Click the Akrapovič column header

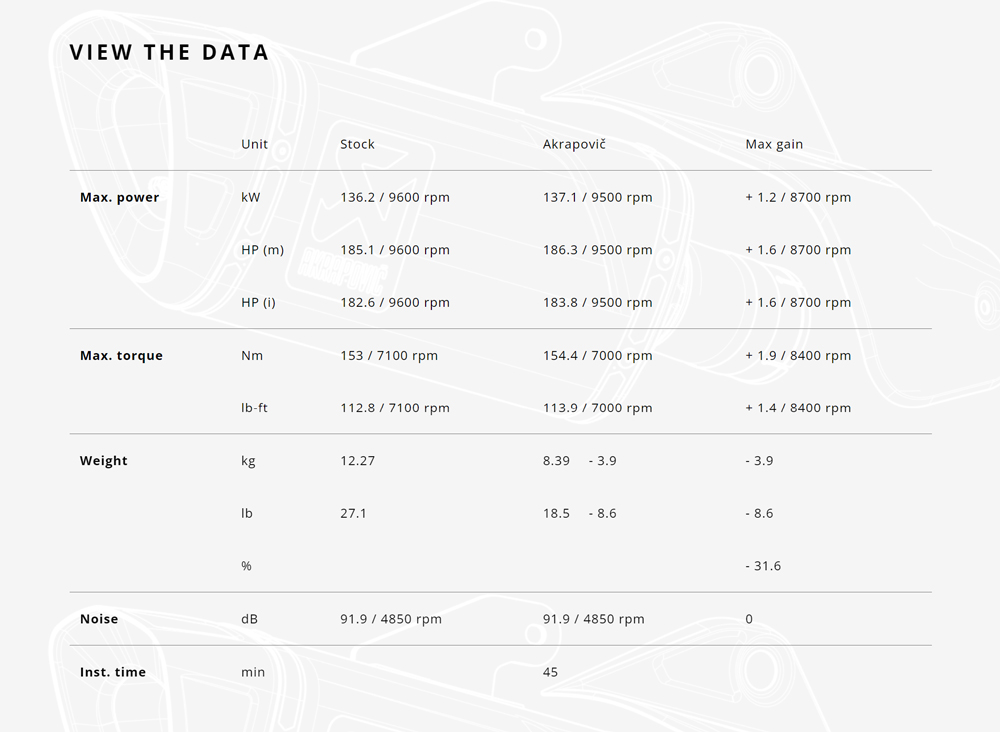574,144
